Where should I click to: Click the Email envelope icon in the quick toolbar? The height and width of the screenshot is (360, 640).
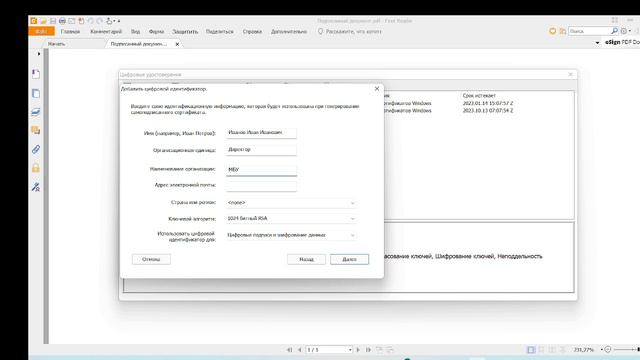click(71, 21)
